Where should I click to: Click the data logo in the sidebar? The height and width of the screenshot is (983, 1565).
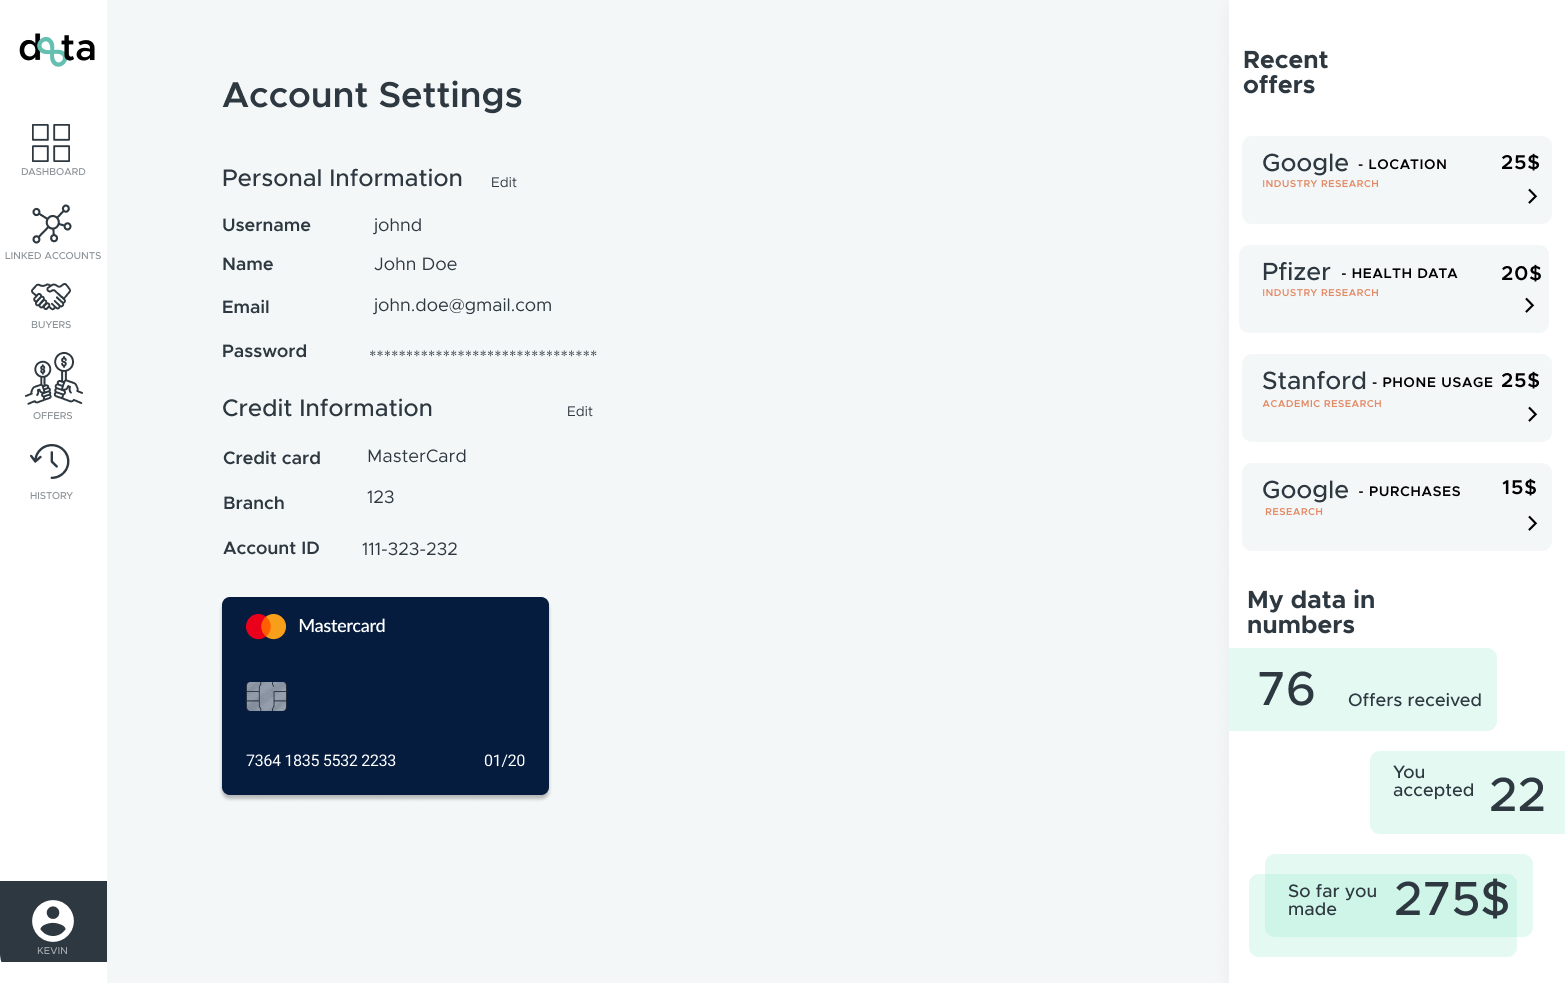pyautogui.click(x=57, y=49)
